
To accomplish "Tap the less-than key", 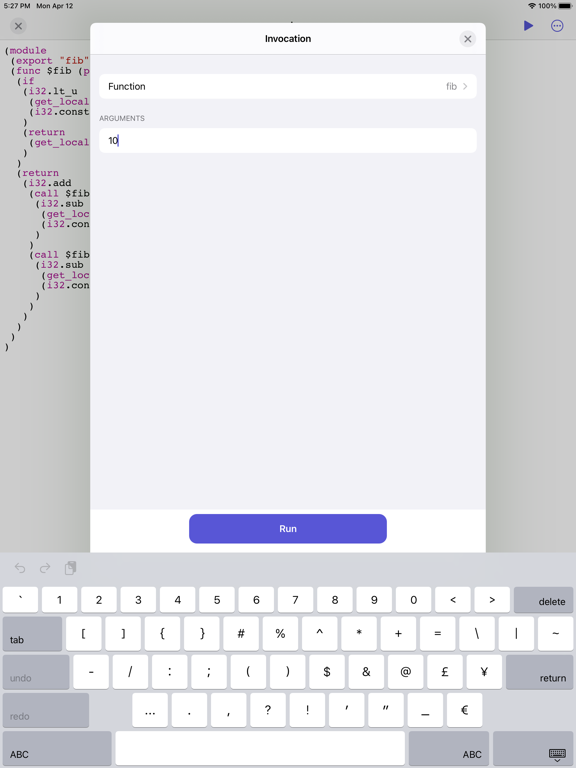I will [x=453, y=600].
